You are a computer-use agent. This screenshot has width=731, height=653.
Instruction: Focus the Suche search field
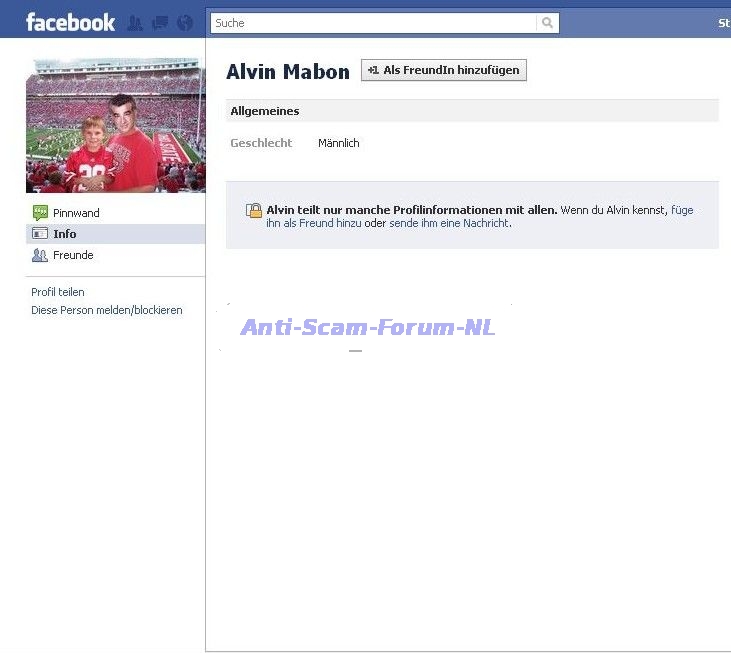(374, 23)
